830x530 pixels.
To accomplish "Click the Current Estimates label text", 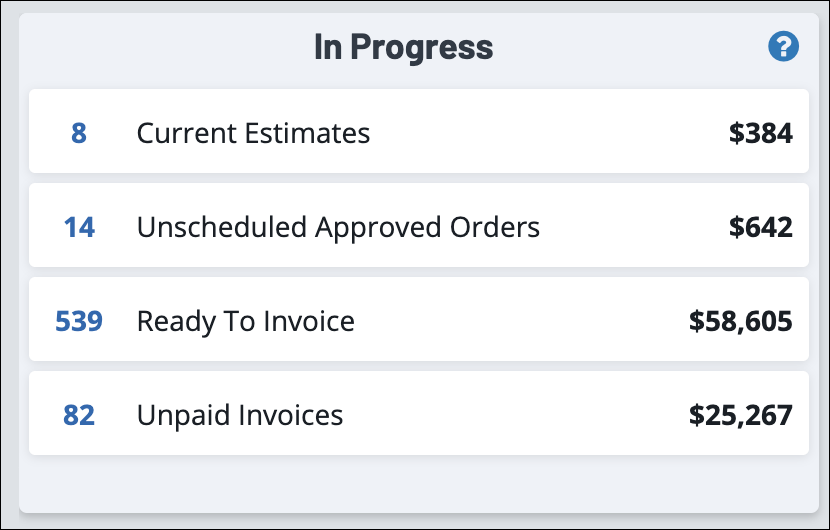I will coord(253,133).
